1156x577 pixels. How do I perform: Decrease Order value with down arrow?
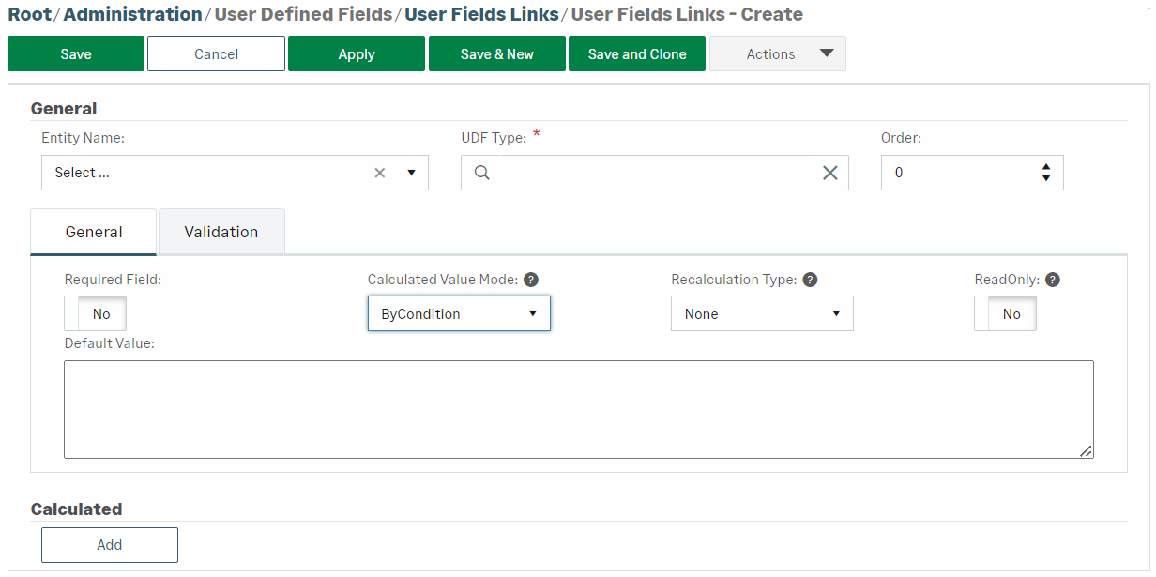point(1046,178)
